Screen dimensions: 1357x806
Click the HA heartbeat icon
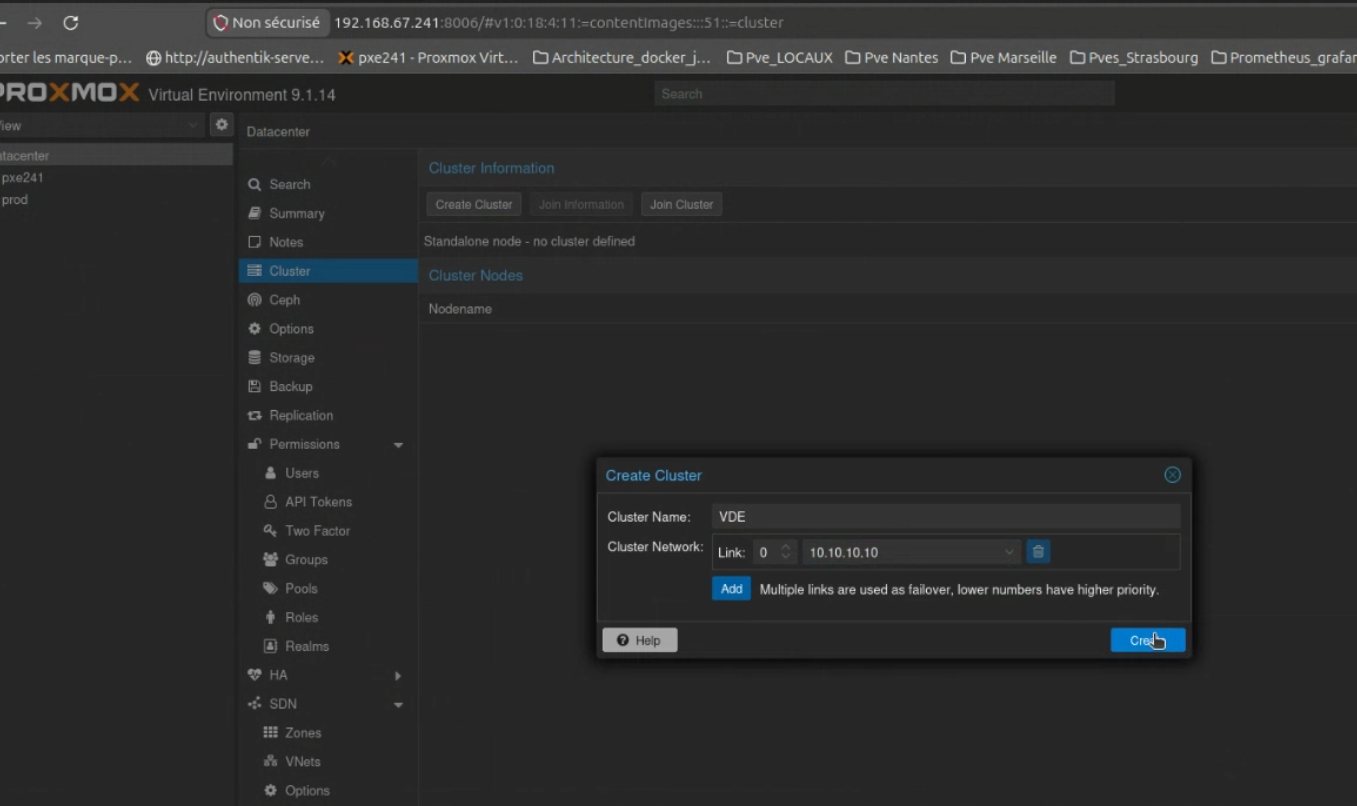254,675
